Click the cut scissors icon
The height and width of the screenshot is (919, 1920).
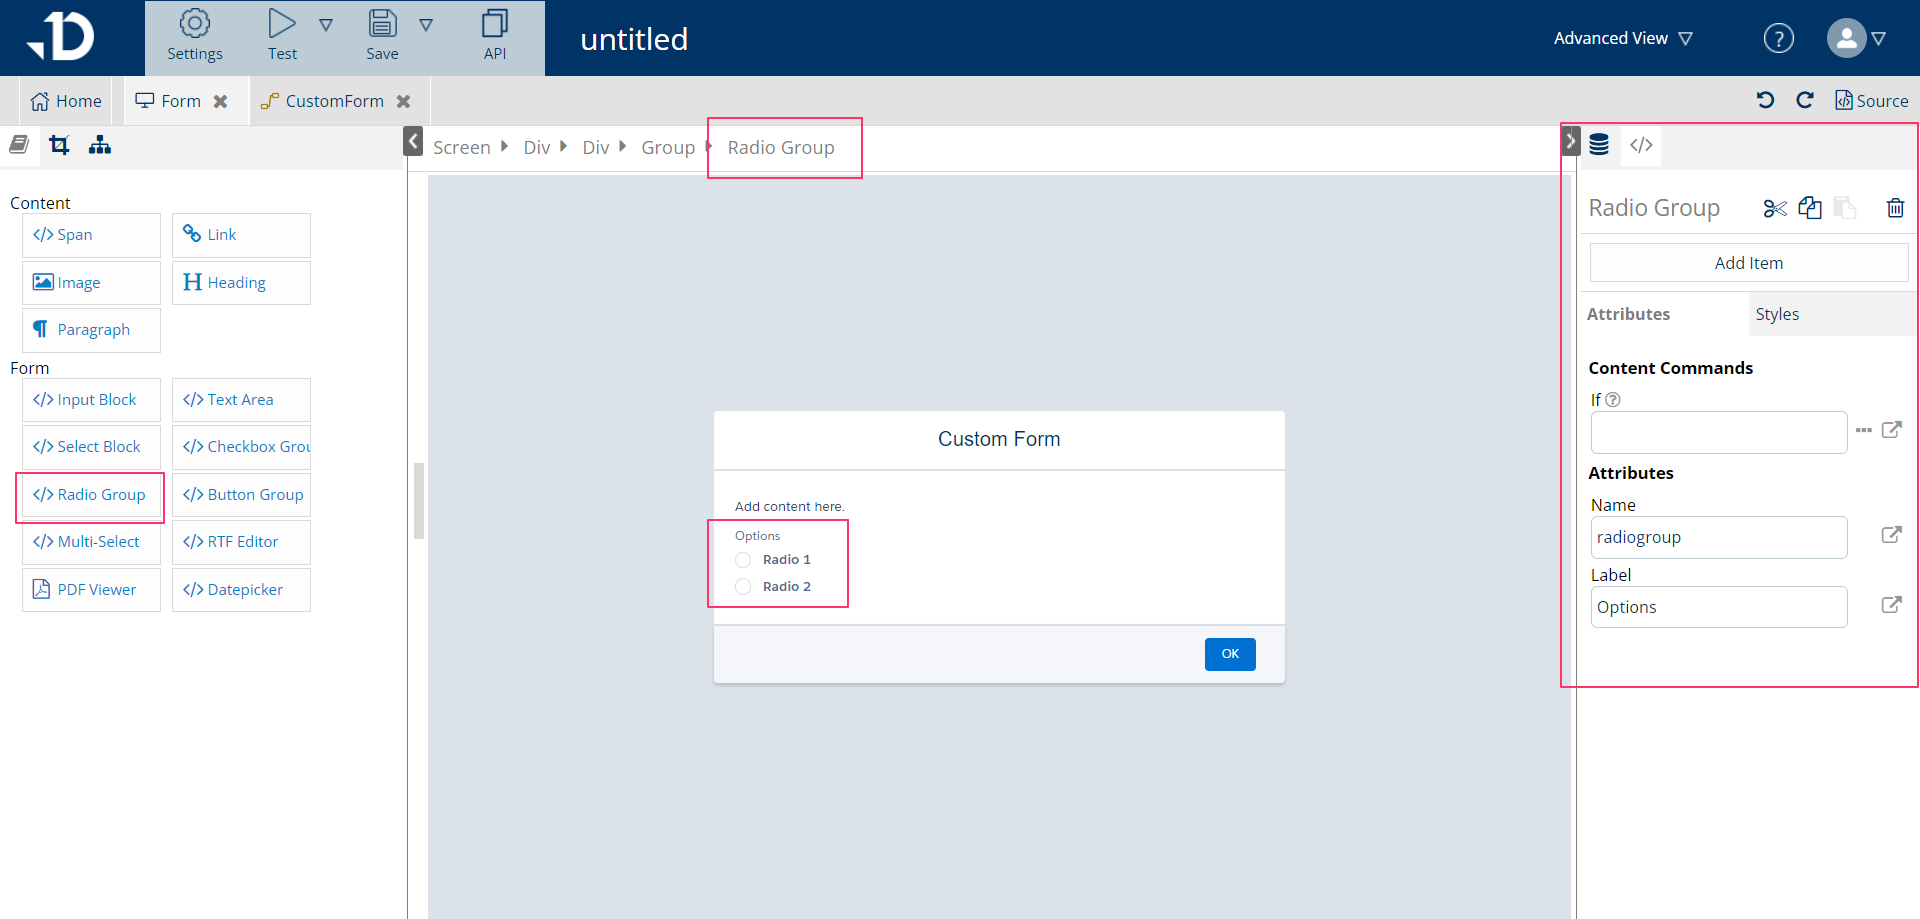1775,208
